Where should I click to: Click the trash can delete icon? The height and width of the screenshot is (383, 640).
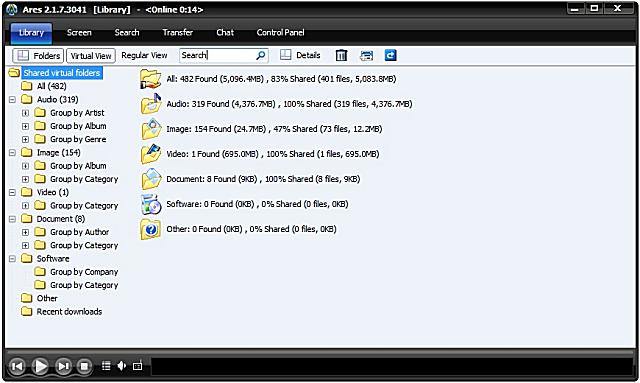(341, 55)
